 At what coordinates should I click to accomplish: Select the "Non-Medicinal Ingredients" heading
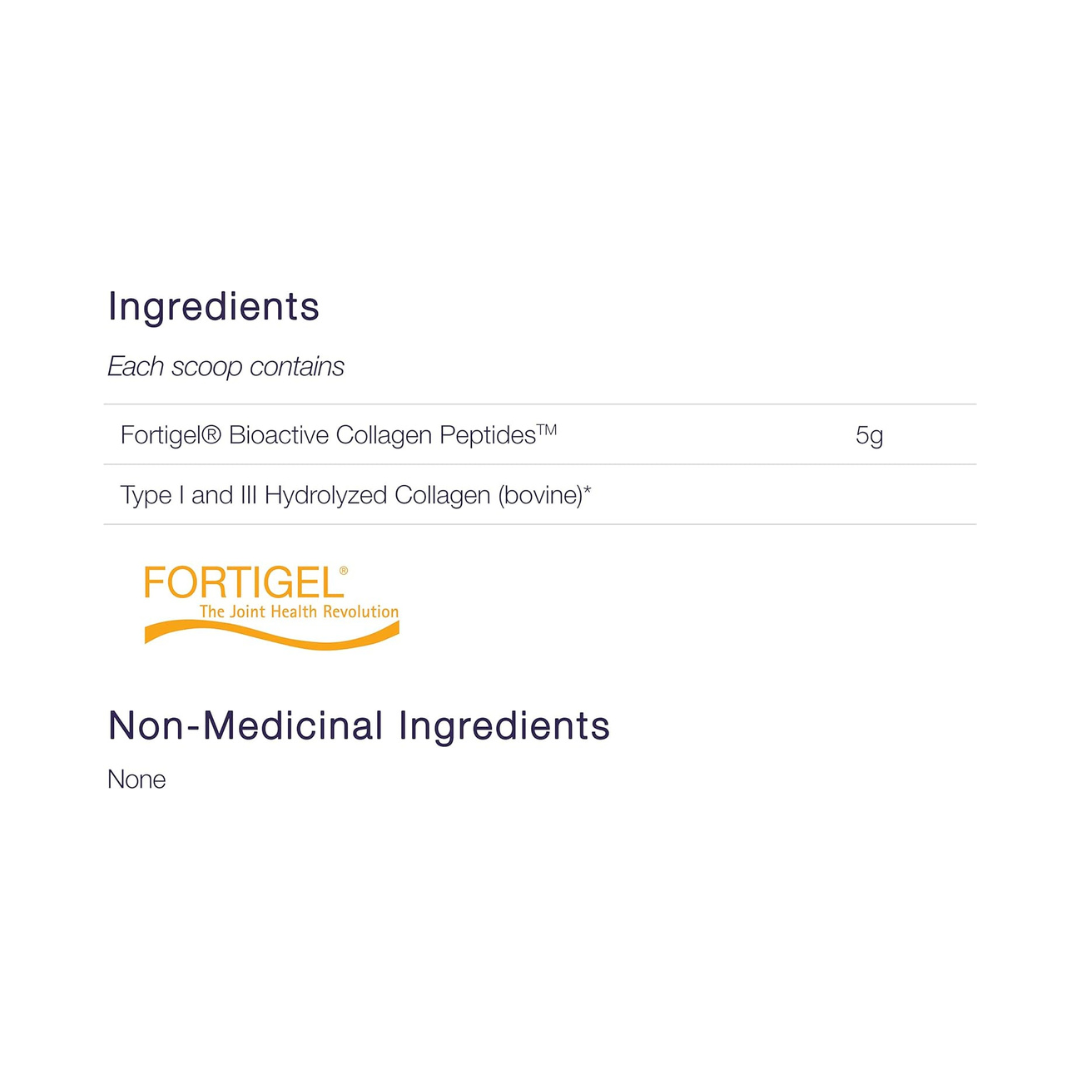(x=358, y=726)
